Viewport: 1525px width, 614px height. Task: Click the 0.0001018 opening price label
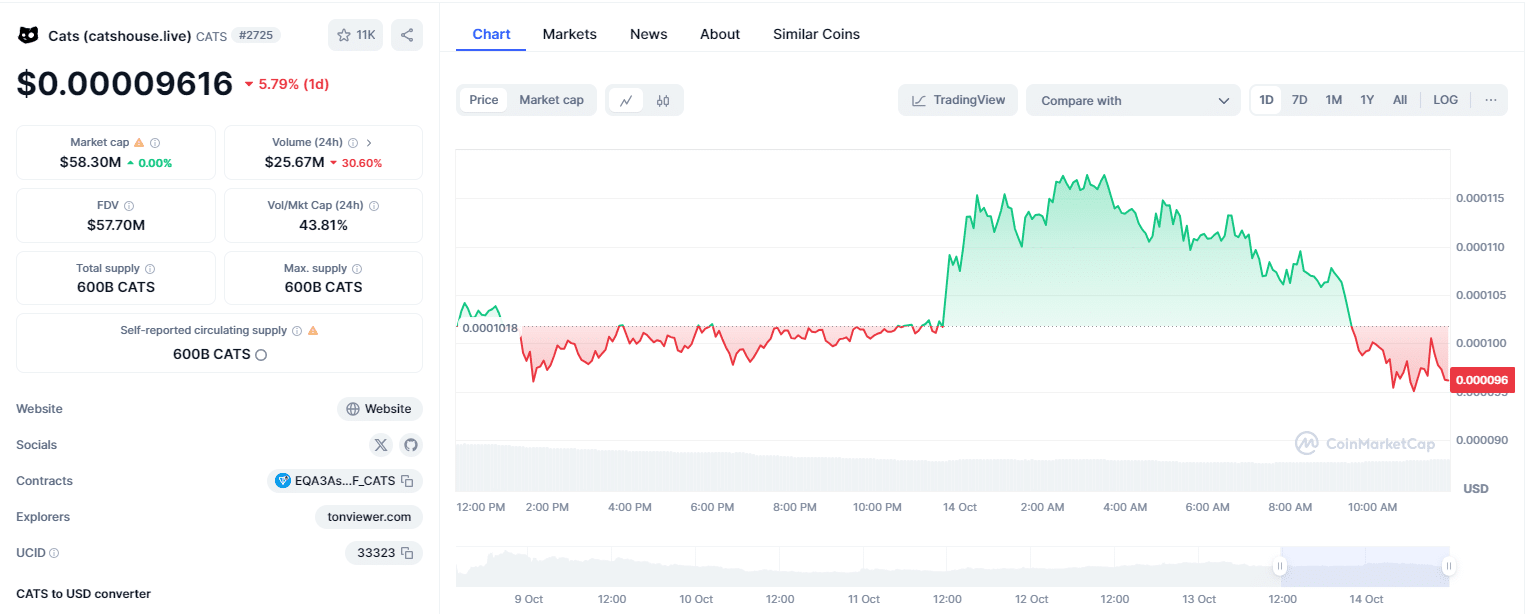[490, 328]
